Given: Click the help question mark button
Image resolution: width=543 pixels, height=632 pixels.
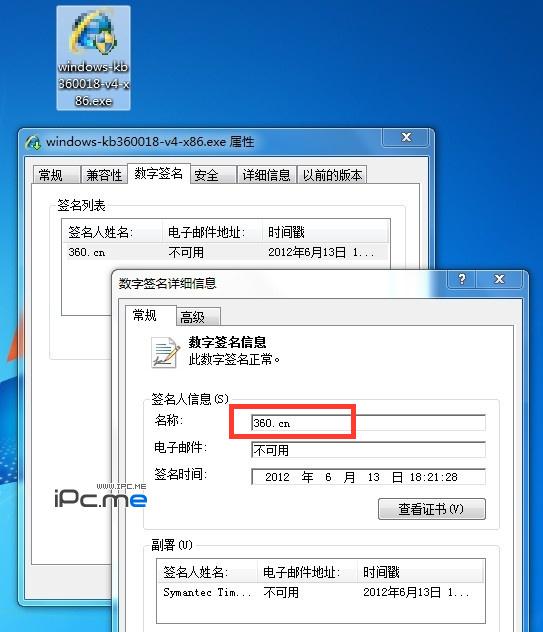Looking at the screenshot, I should [x=462, y=279].
